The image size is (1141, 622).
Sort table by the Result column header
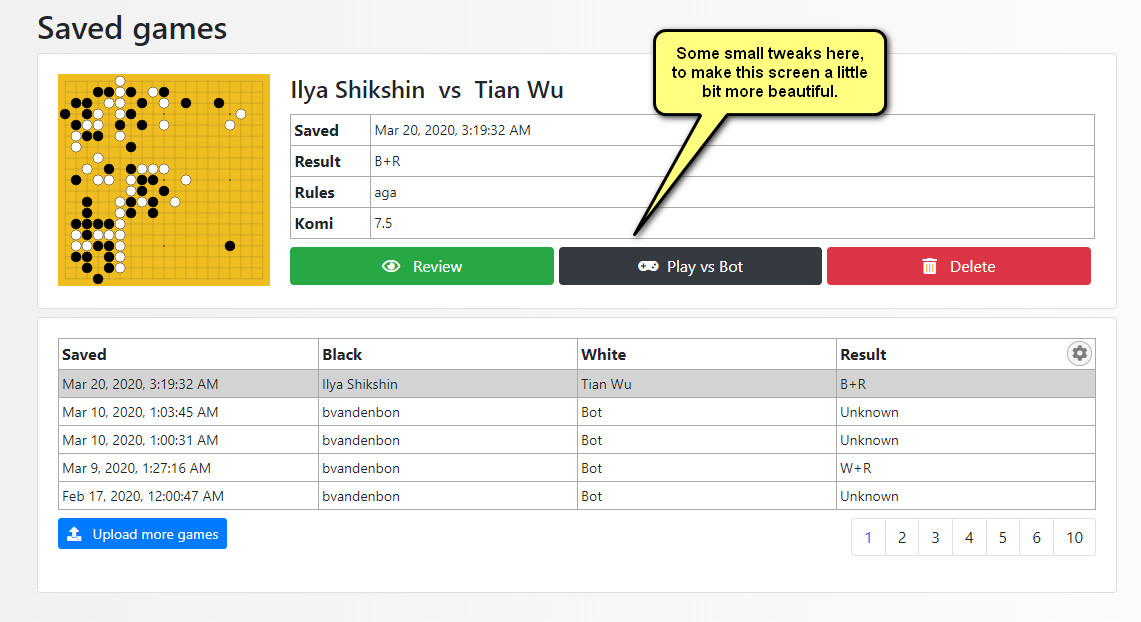(863, 354)
